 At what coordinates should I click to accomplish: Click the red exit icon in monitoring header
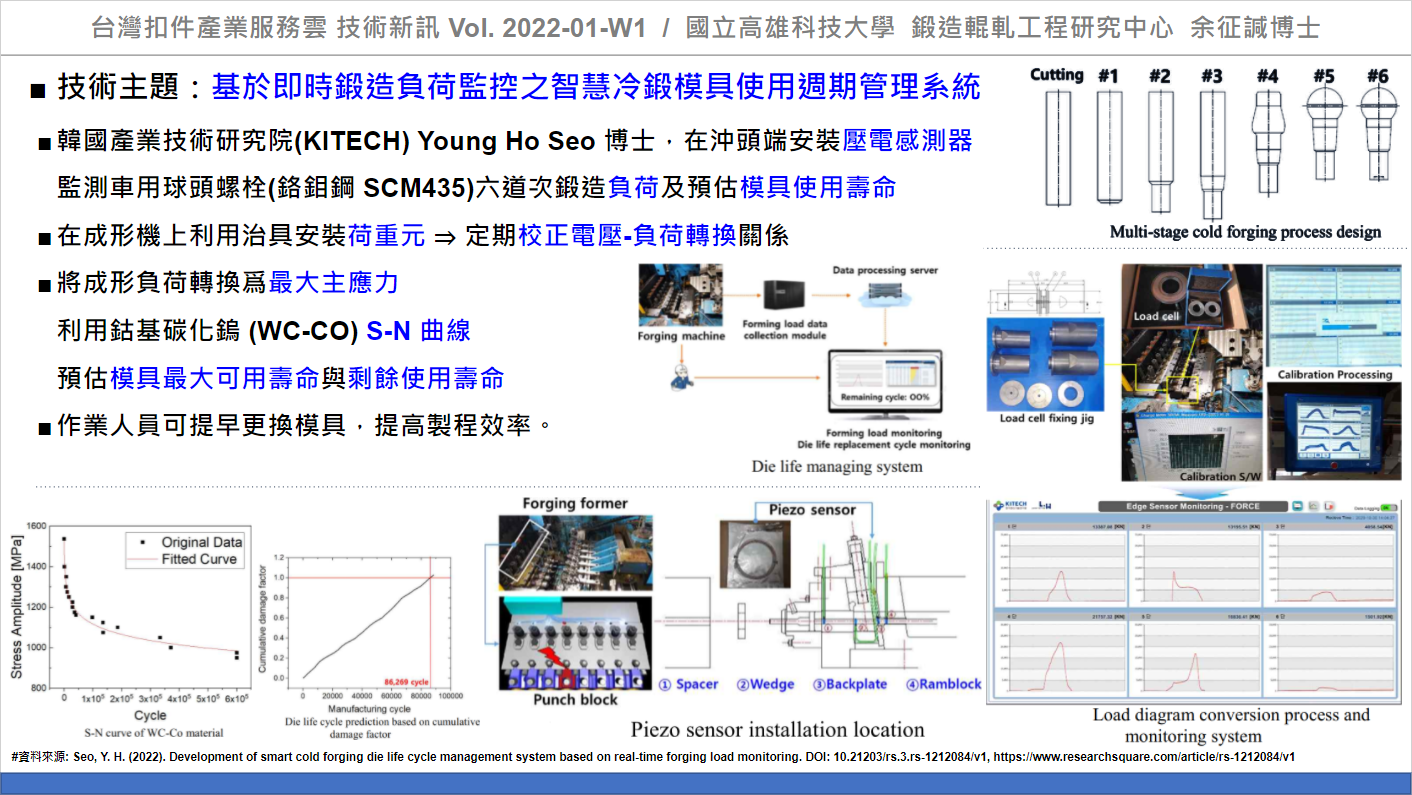1331,507
